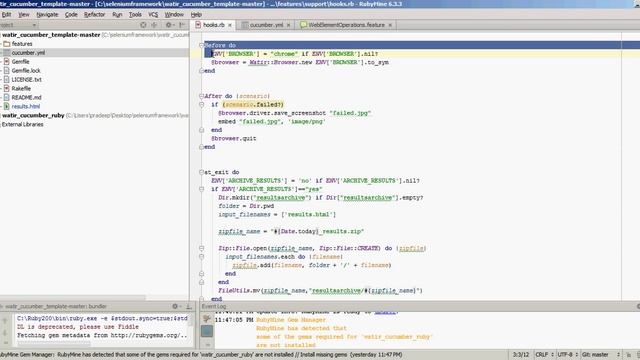This screenshot has width=640, height=360.
Task: Collapse the 'After do |scenario|' block
Action: click(x=201, y=96)
